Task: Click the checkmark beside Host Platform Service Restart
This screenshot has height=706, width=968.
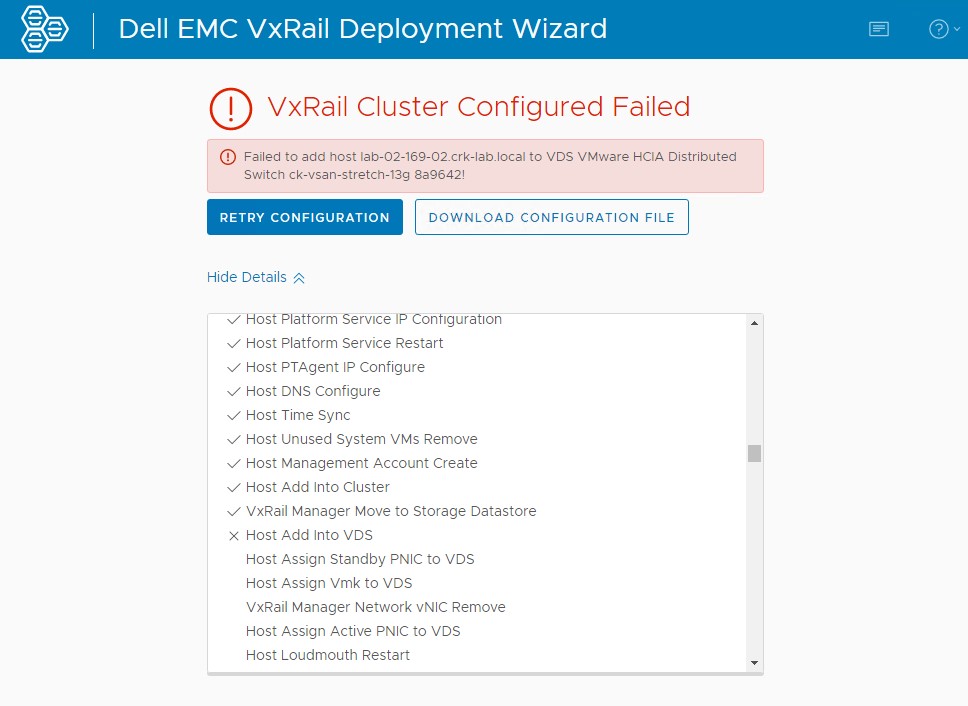Action: tap(233, 343)
